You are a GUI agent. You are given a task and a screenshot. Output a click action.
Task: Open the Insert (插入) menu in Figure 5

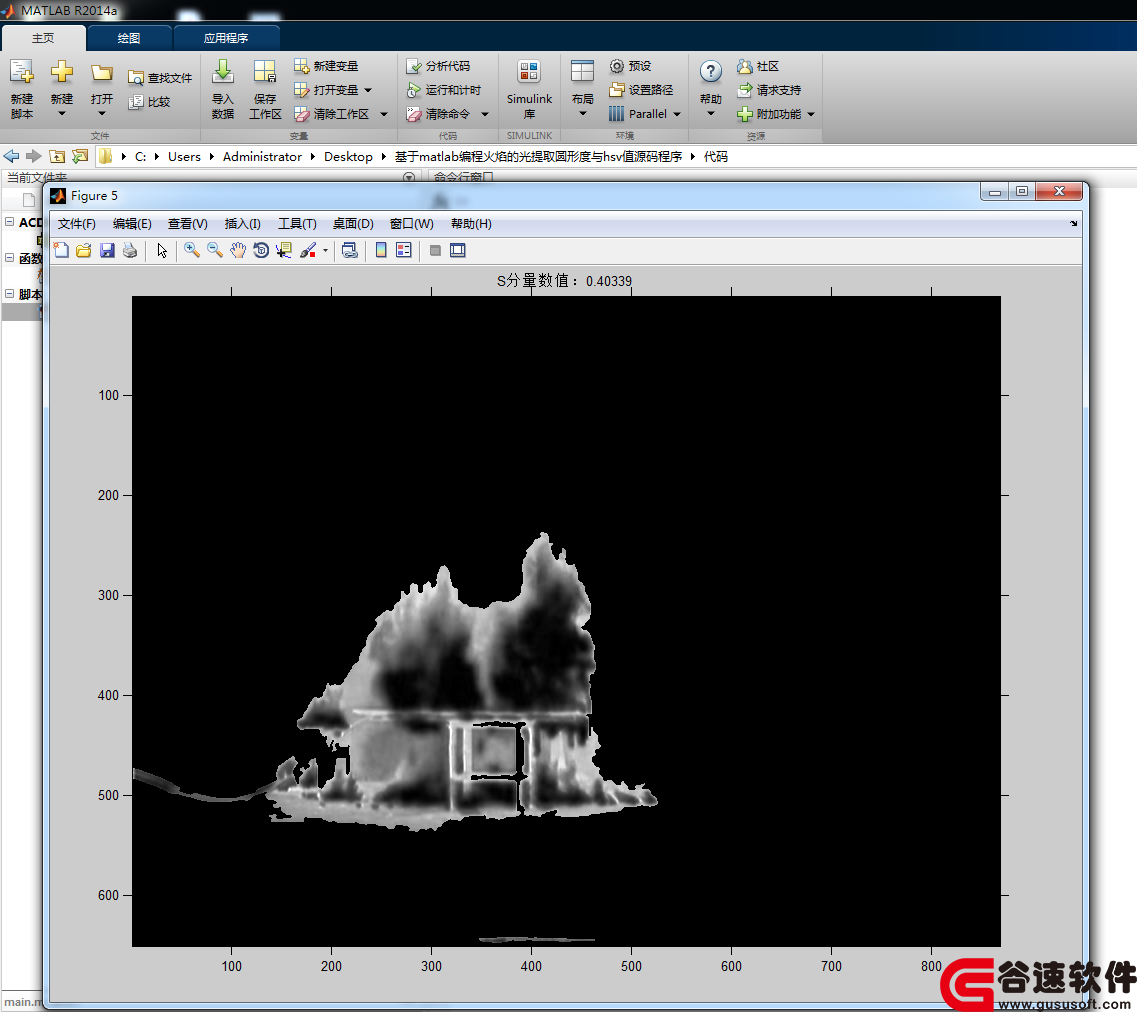(242, 224)
